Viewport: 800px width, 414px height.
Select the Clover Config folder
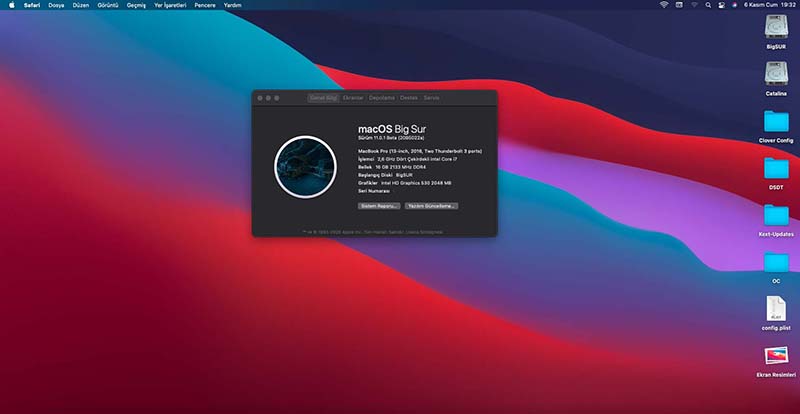[x=776, y=121]
